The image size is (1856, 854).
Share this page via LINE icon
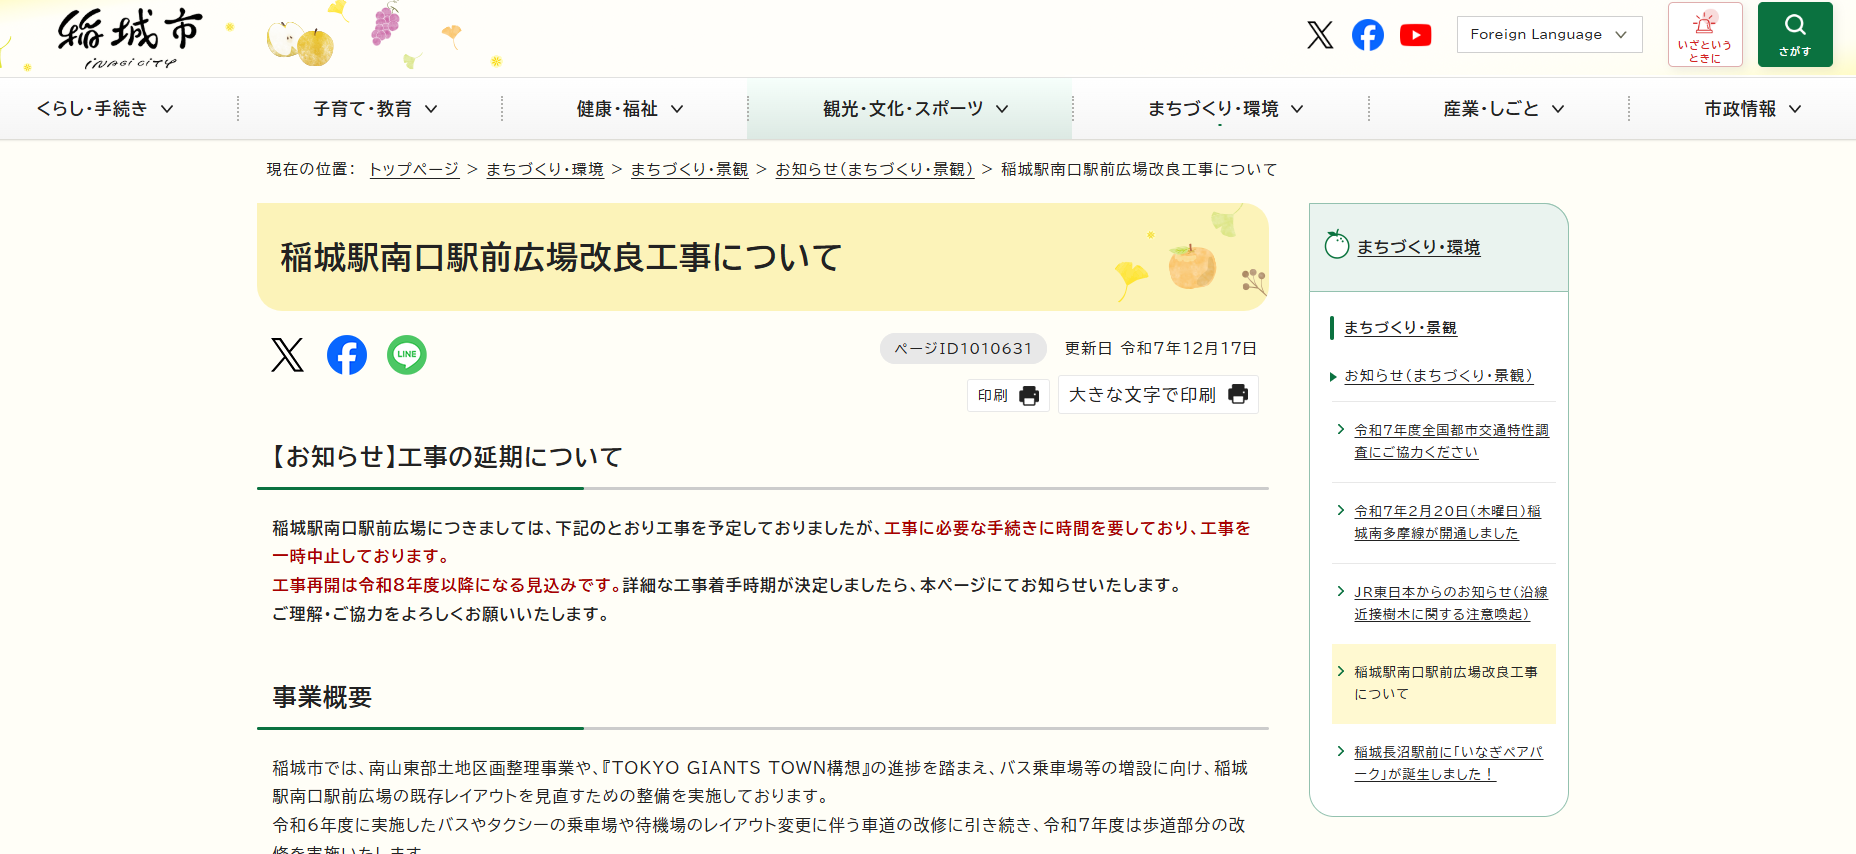coord(406,355)
